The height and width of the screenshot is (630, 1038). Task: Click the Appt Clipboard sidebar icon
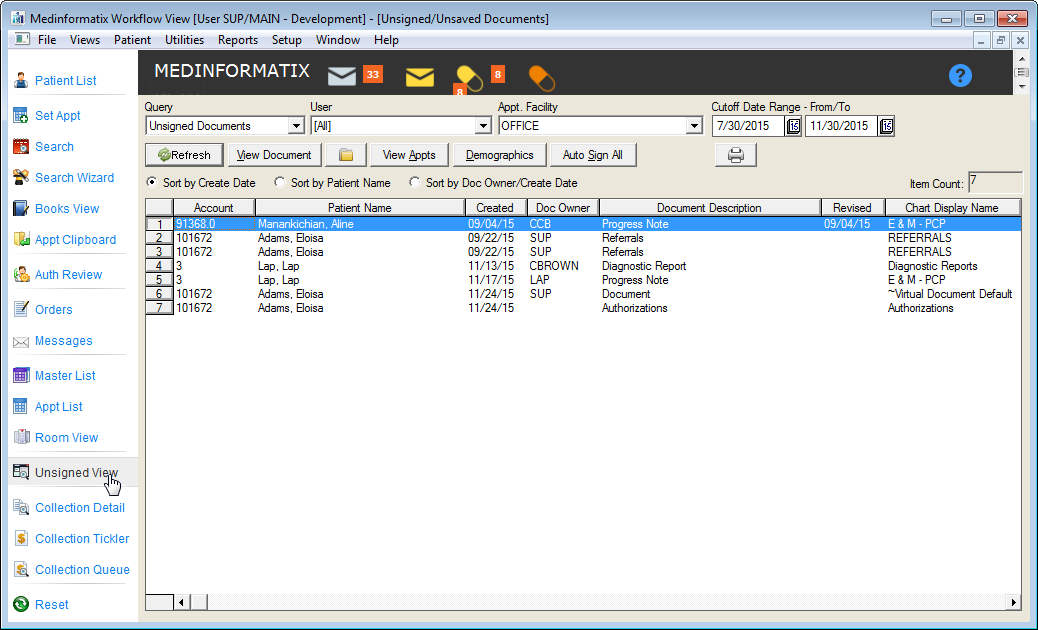[x=21, y=240]
